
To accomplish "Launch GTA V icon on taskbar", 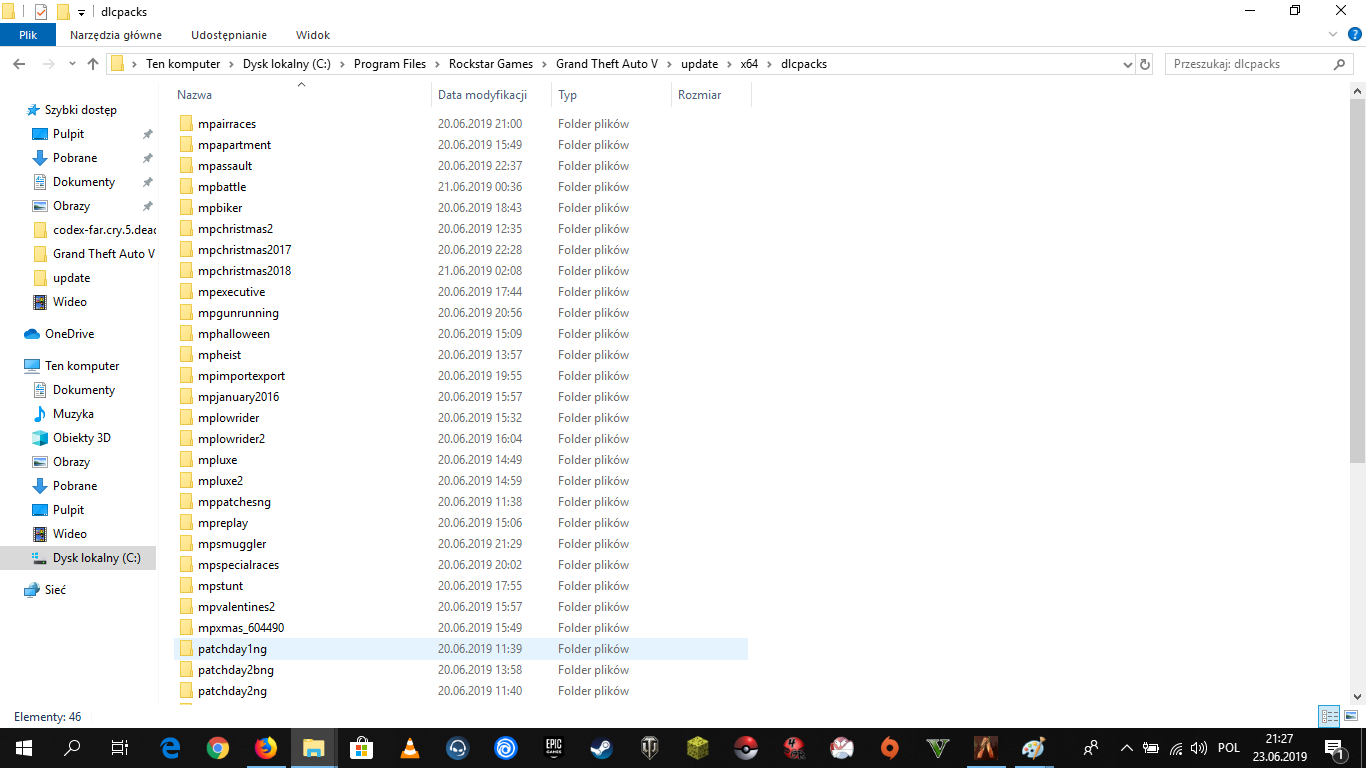I will pyautogui.click(x=938, y=748).
